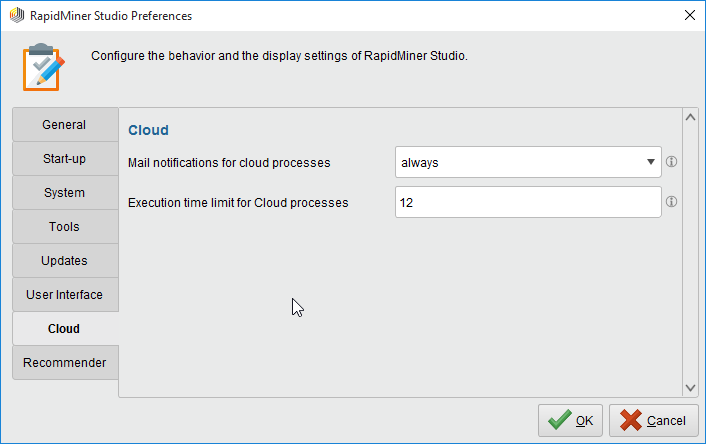Open the Start-up tab
Screen dimensions: 706x444
coord(65,159)
